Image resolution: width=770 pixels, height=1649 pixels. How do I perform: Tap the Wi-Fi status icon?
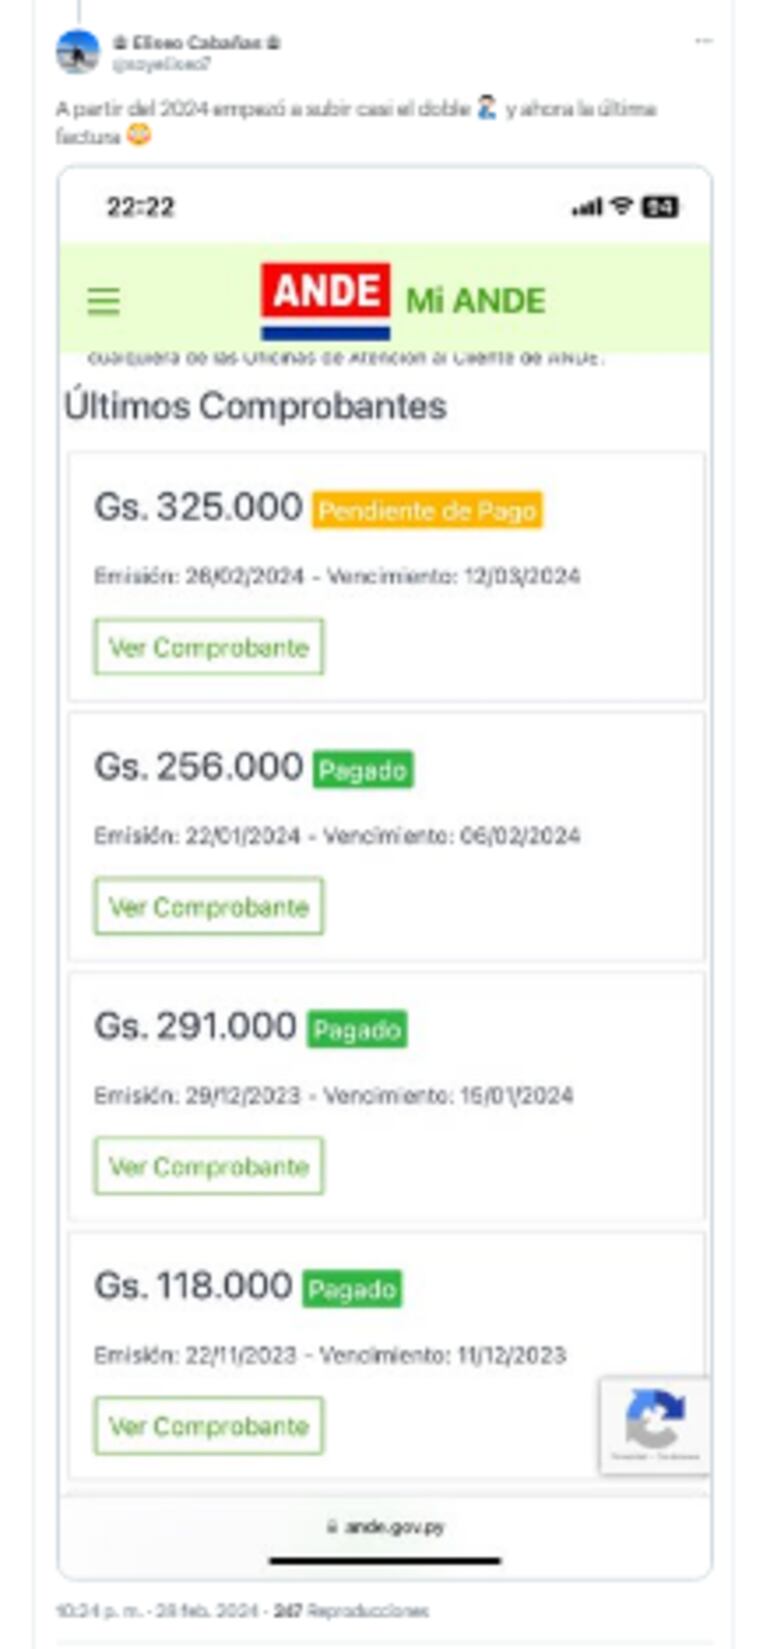click(622, 206)
